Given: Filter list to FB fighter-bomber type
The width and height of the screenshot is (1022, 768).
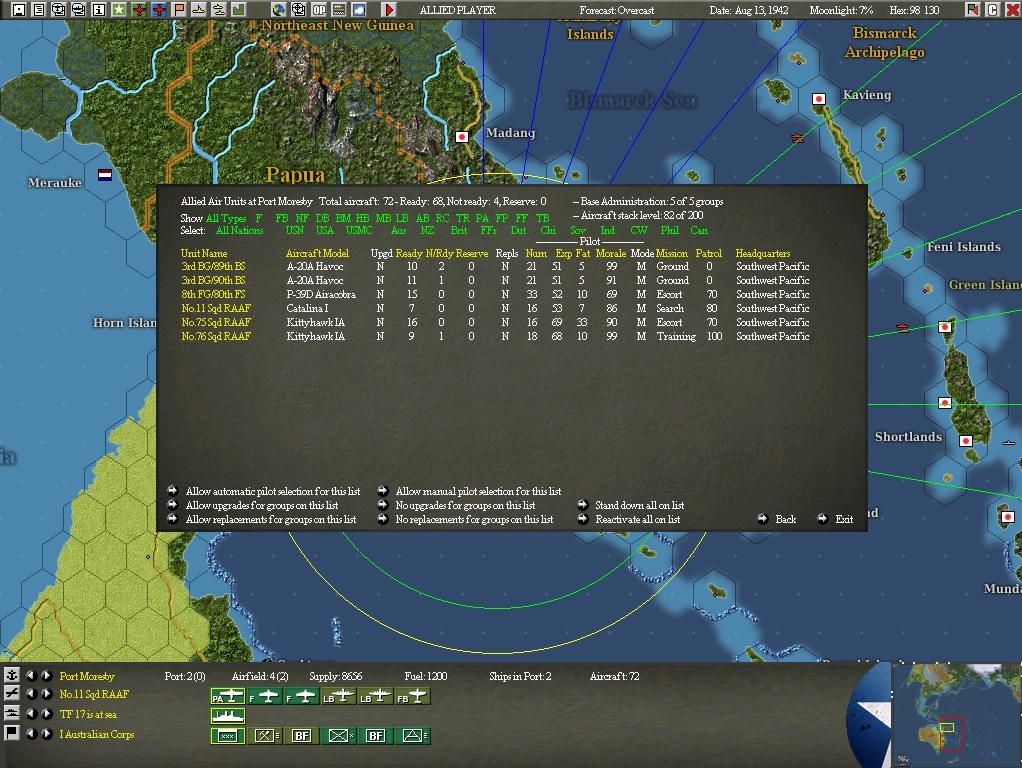Looking at the screenshot, I should point(282,218).
